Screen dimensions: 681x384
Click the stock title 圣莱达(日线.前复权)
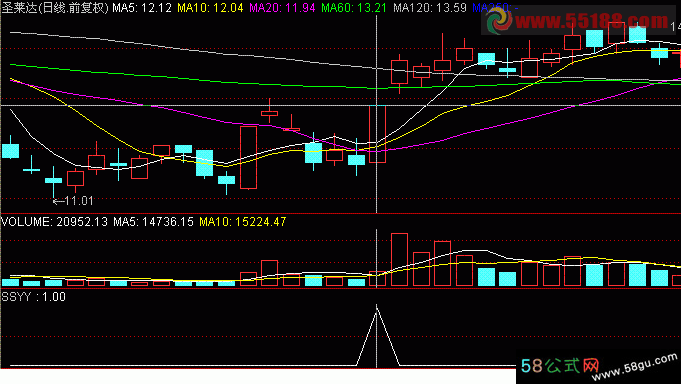55,8
